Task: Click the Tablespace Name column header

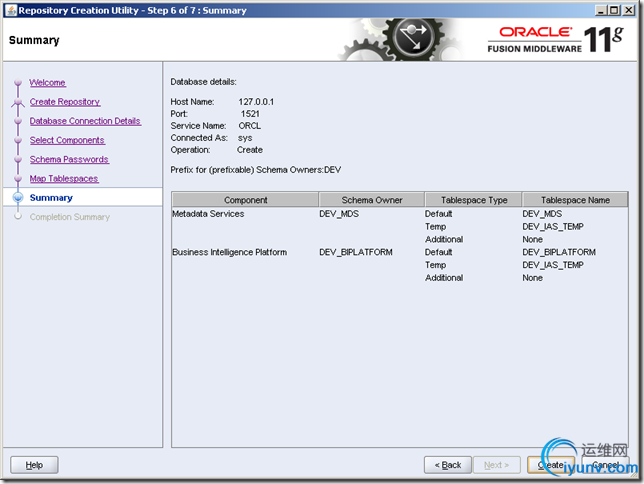Action: (575, 200)
